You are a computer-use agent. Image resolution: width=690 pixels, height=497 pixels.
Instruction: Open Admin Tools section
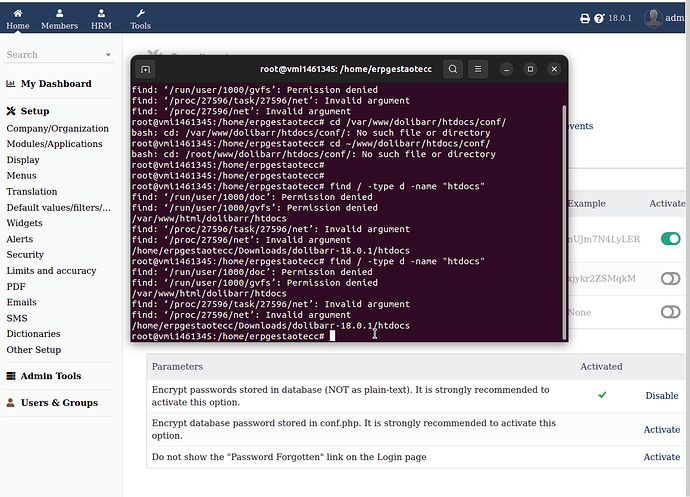51,376
